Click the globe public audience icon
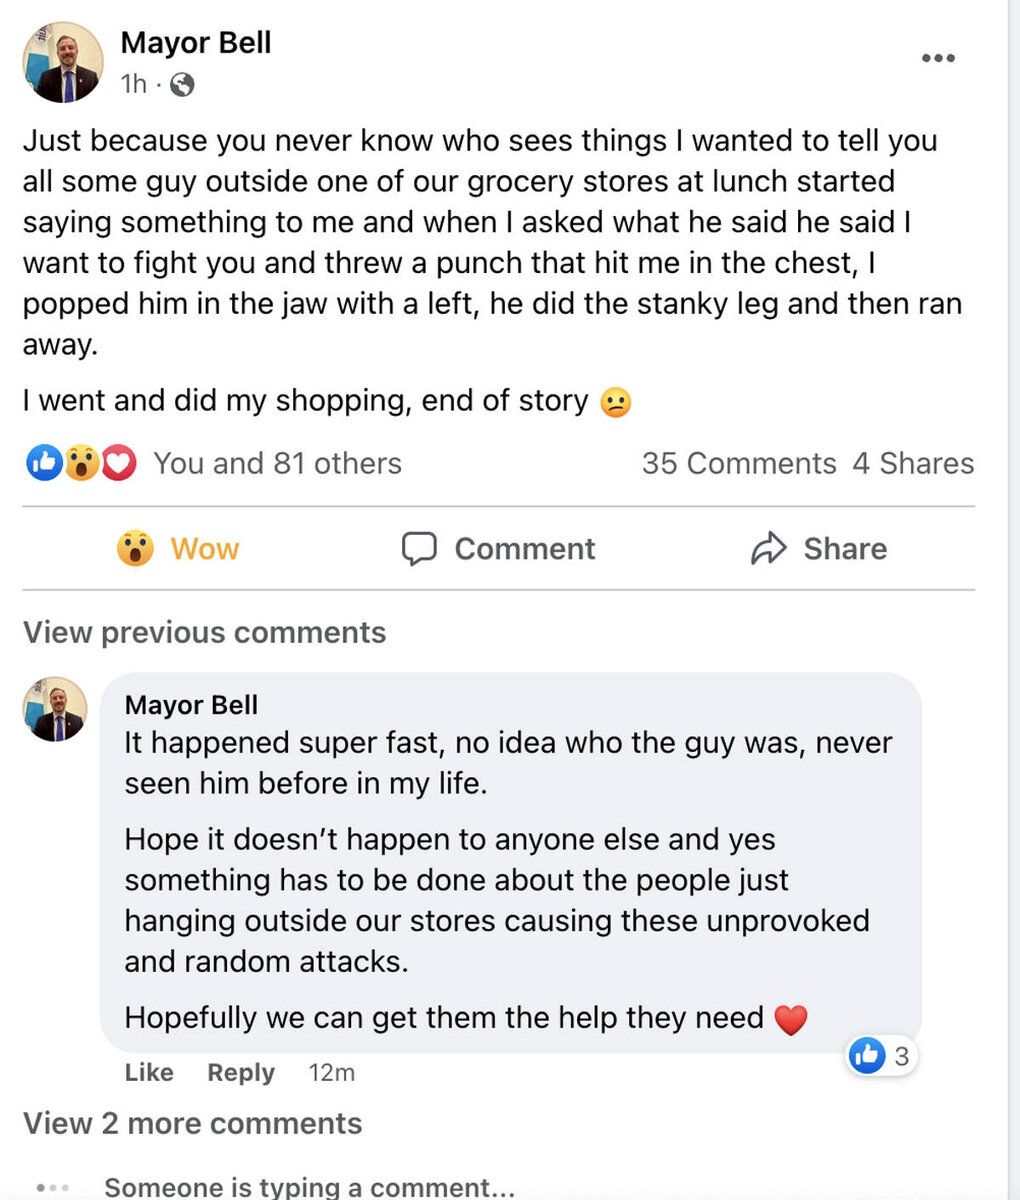1020x1200 pixels. click(182, 85)
